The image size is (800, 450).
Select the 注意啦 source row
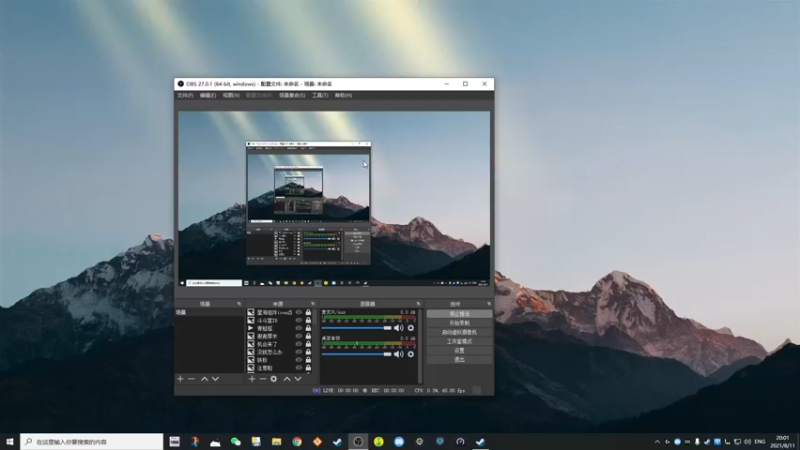tap(279, 368)
